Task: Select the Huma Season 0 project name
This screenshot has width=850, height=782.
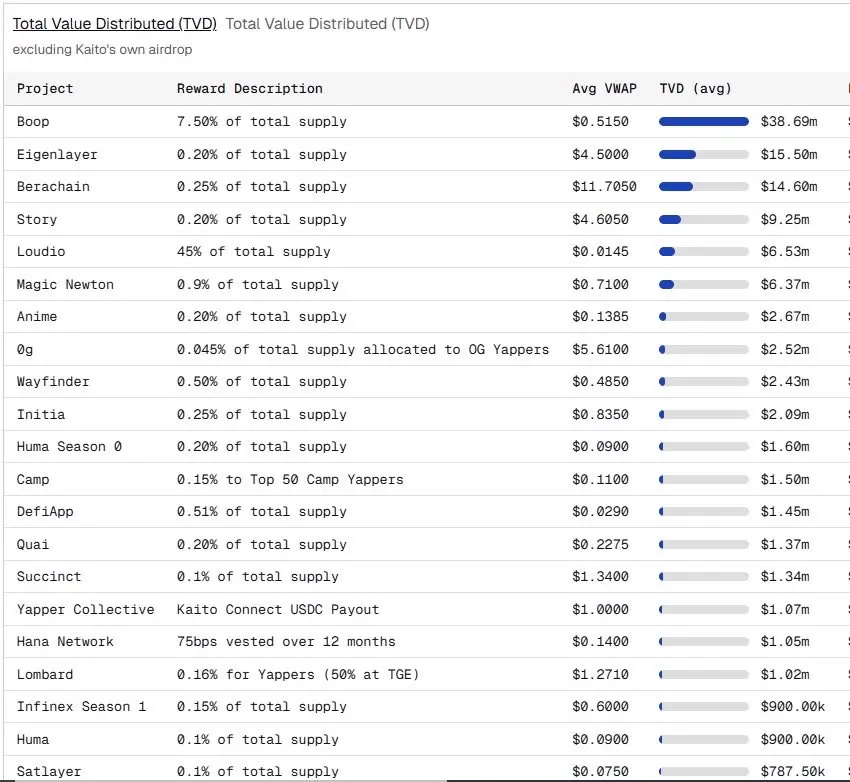Action: [69, 447]
